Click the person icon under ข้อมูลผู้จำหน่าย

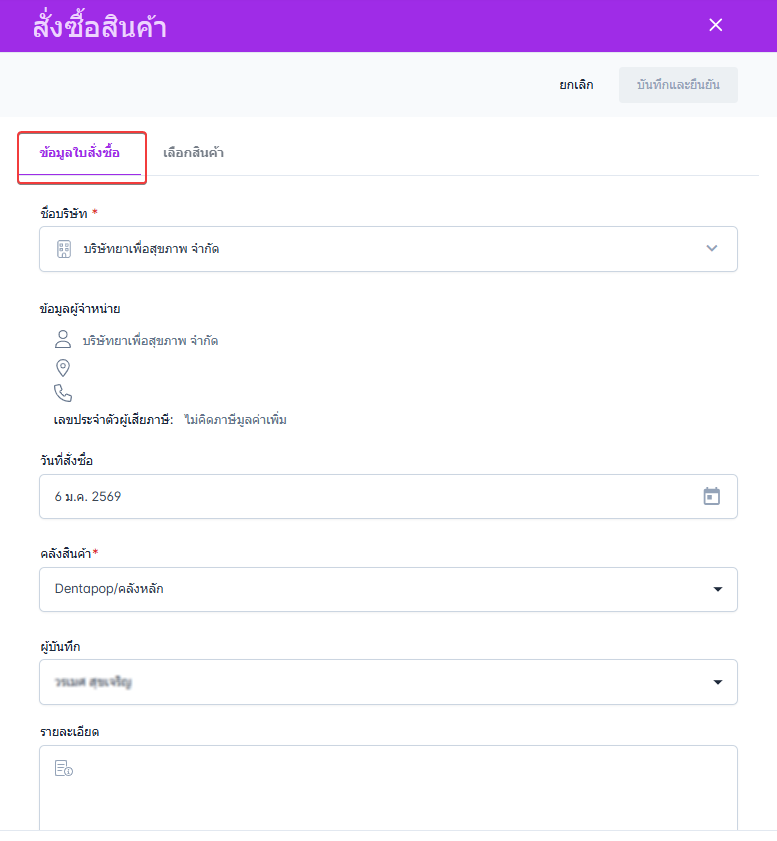[x=63, y=340]
